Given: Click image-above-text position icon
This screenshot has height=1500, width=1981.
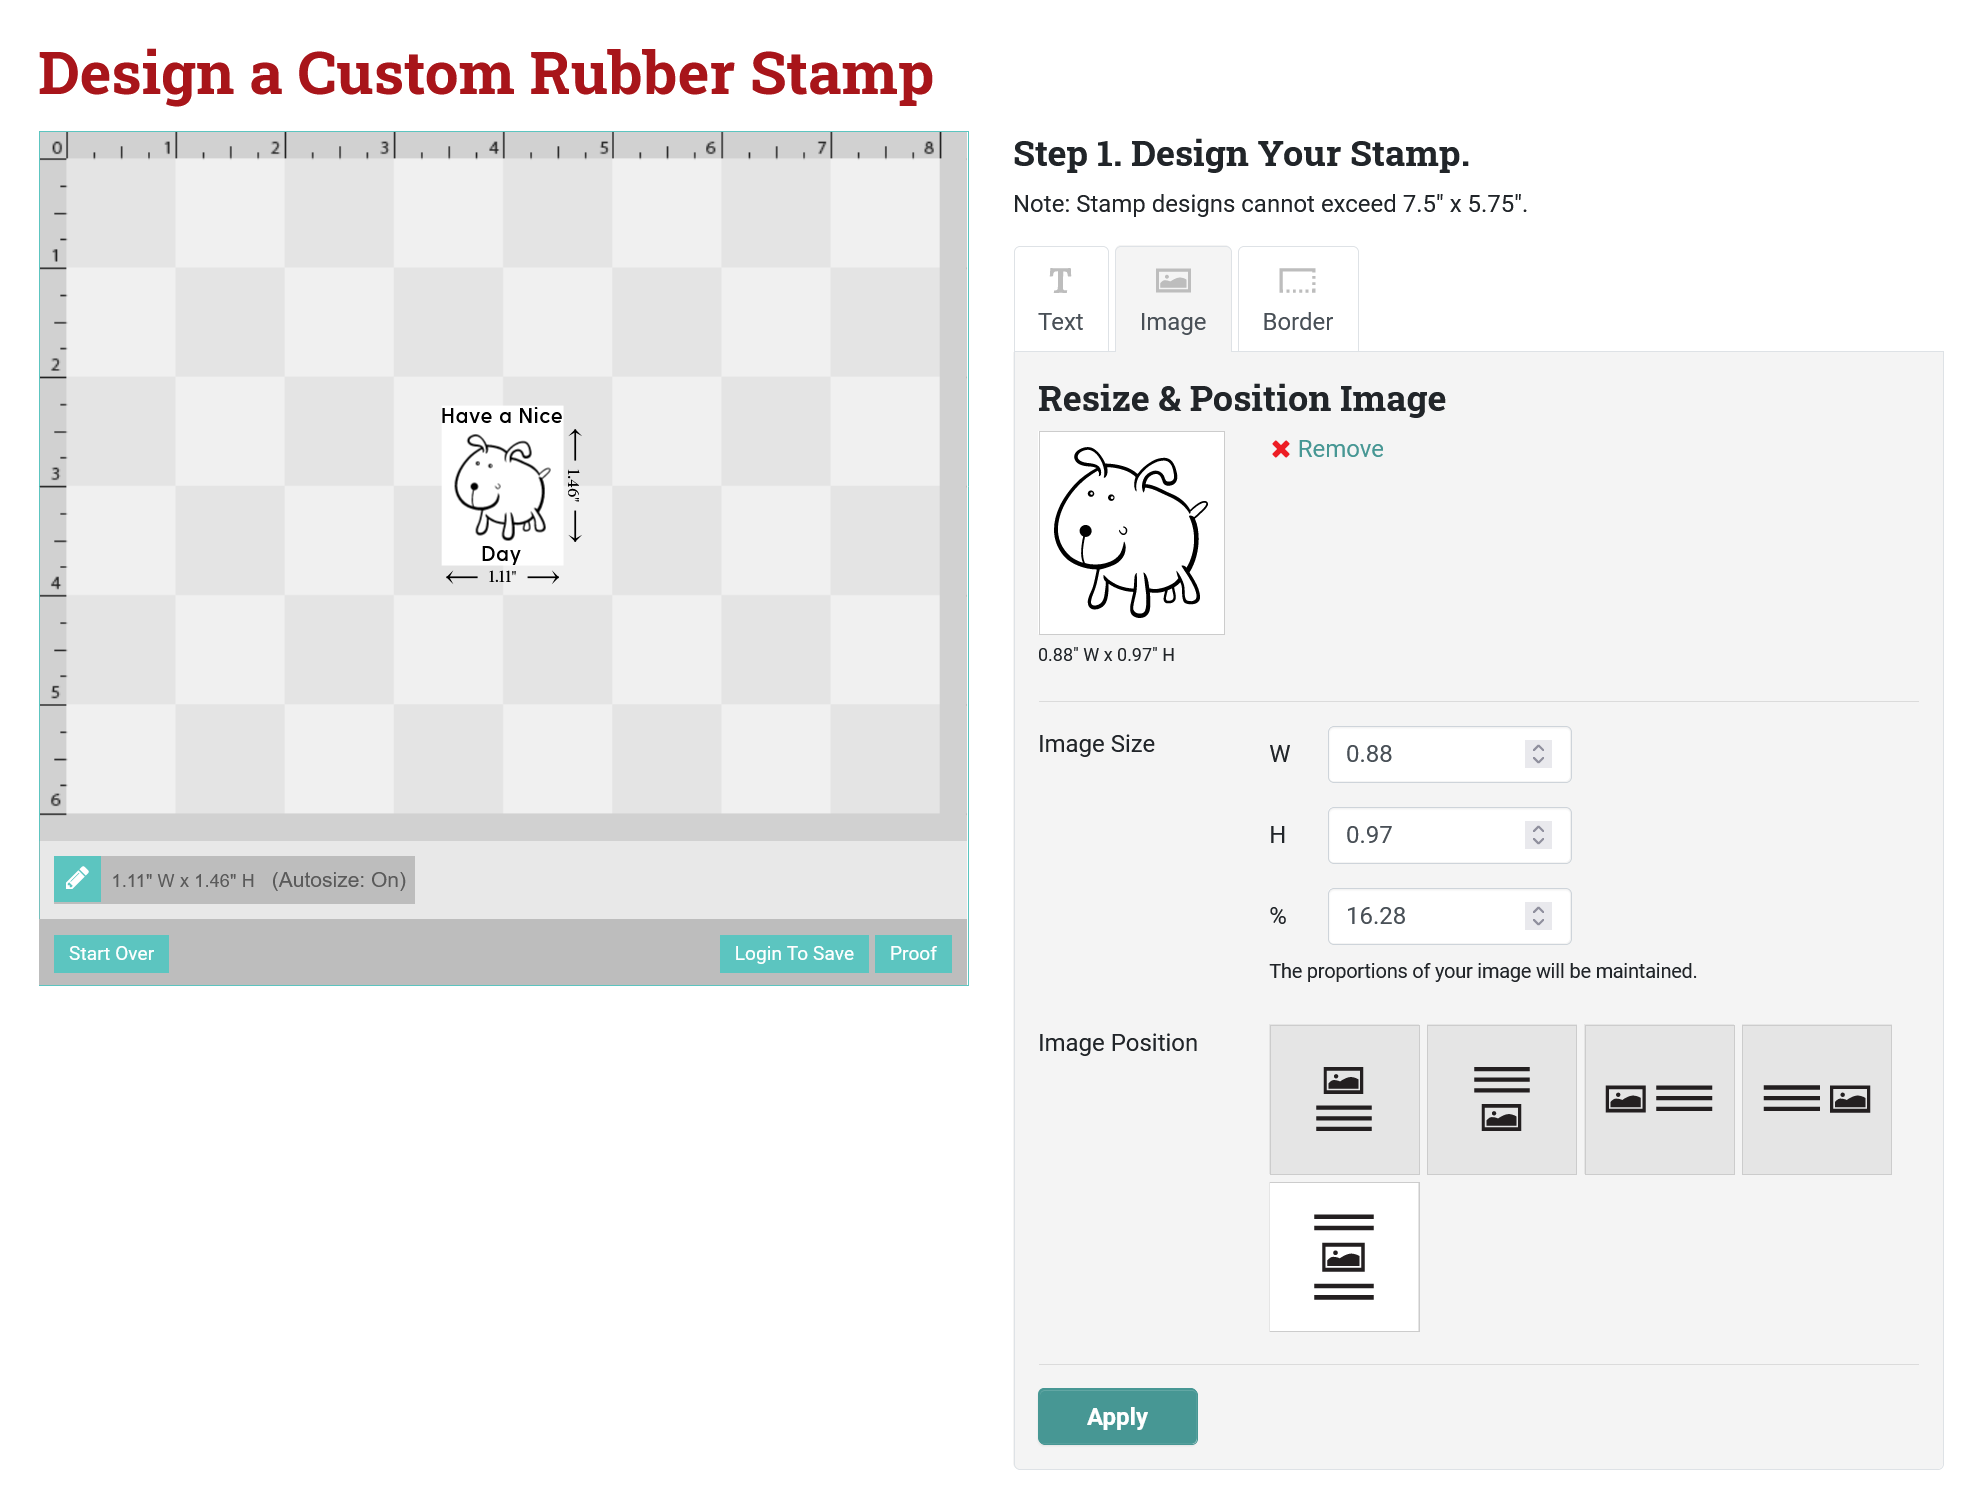Looking at the screenshot, I should point(1344,1098).
